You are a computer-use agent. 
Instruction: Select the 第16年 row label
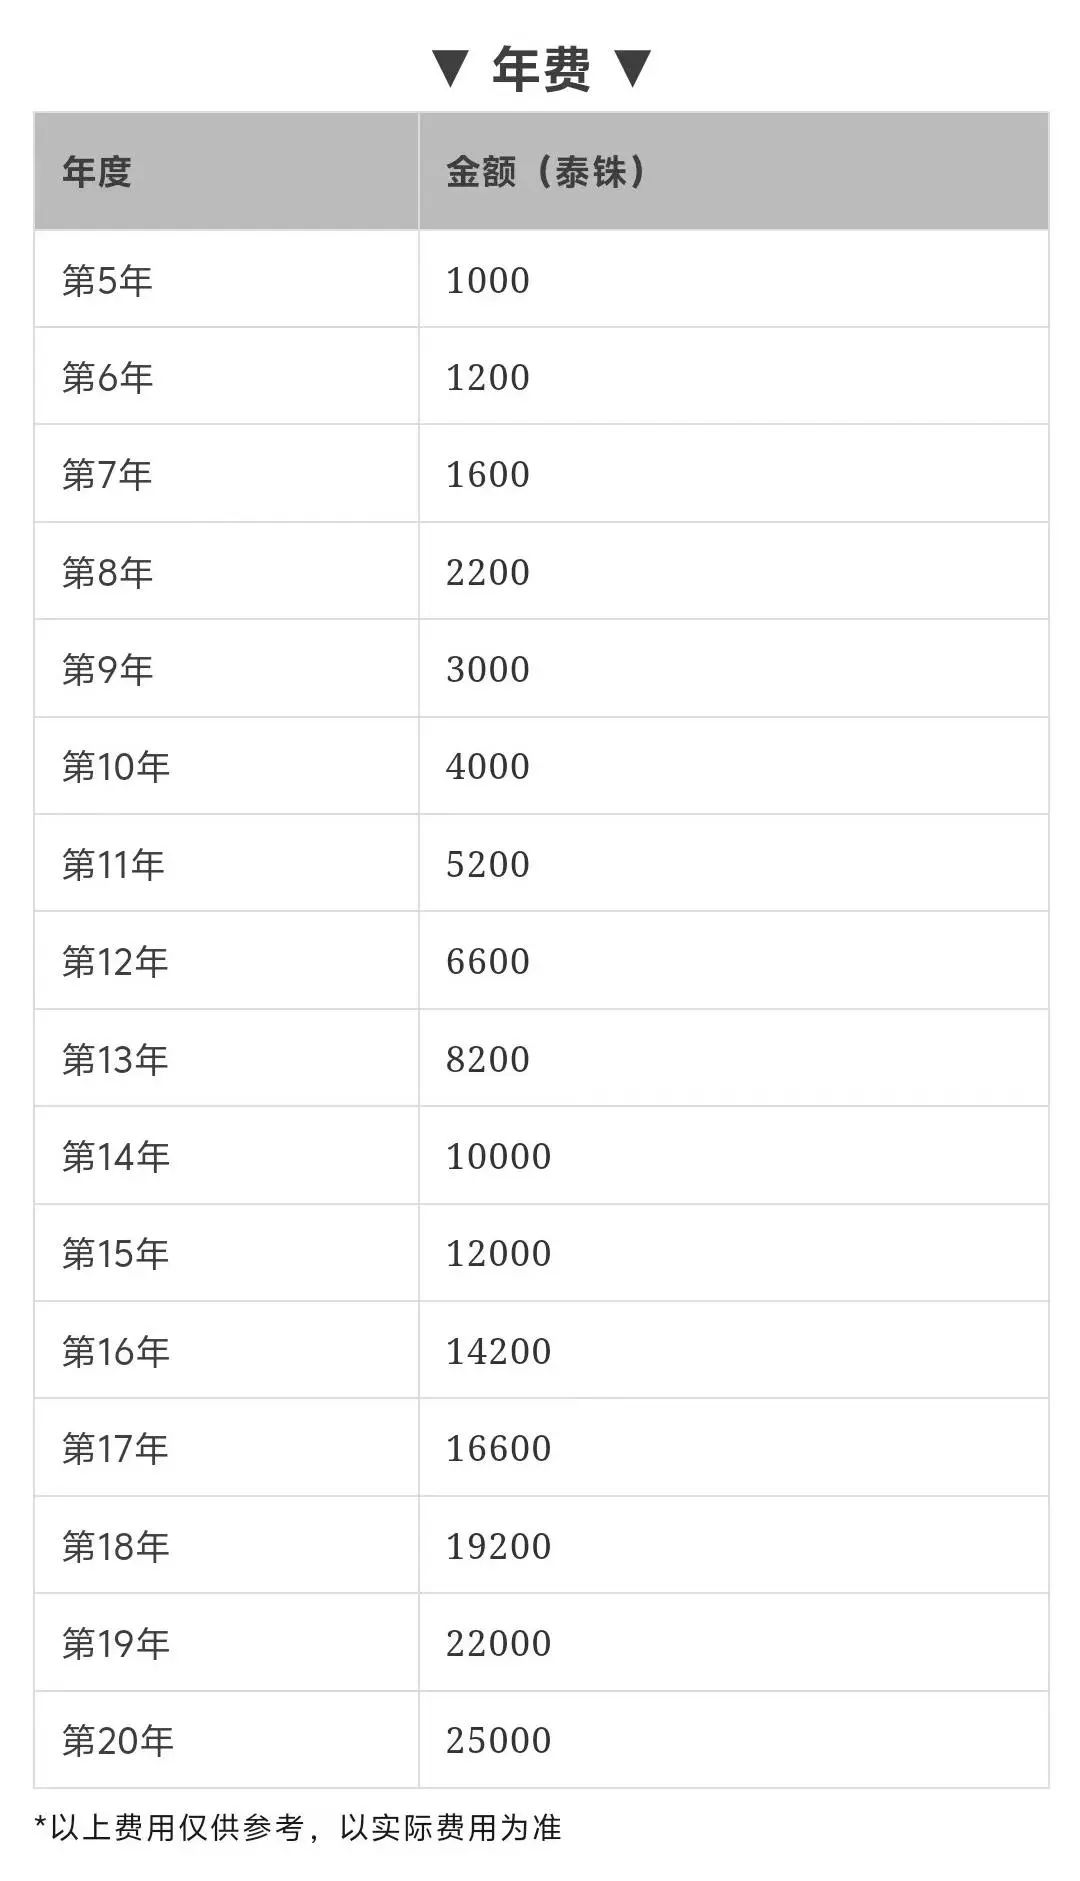point(116,1351)
